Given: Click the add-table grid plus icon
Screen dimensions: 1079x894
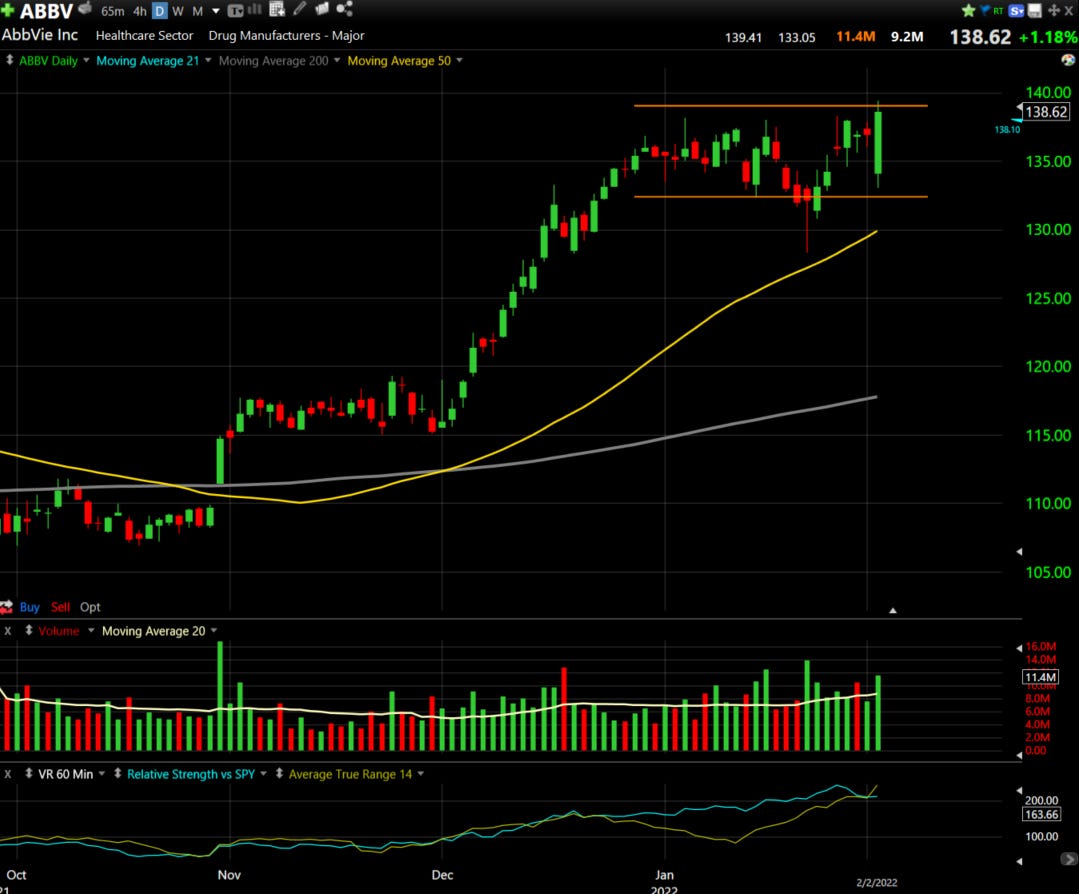Looking at the screenshot, I should pos(277,9).
